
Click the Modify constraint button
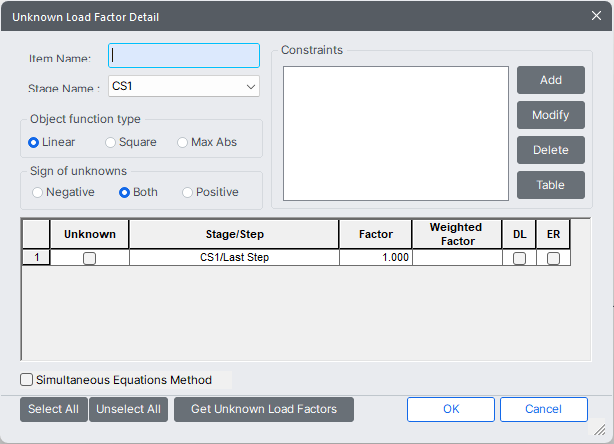551,115
